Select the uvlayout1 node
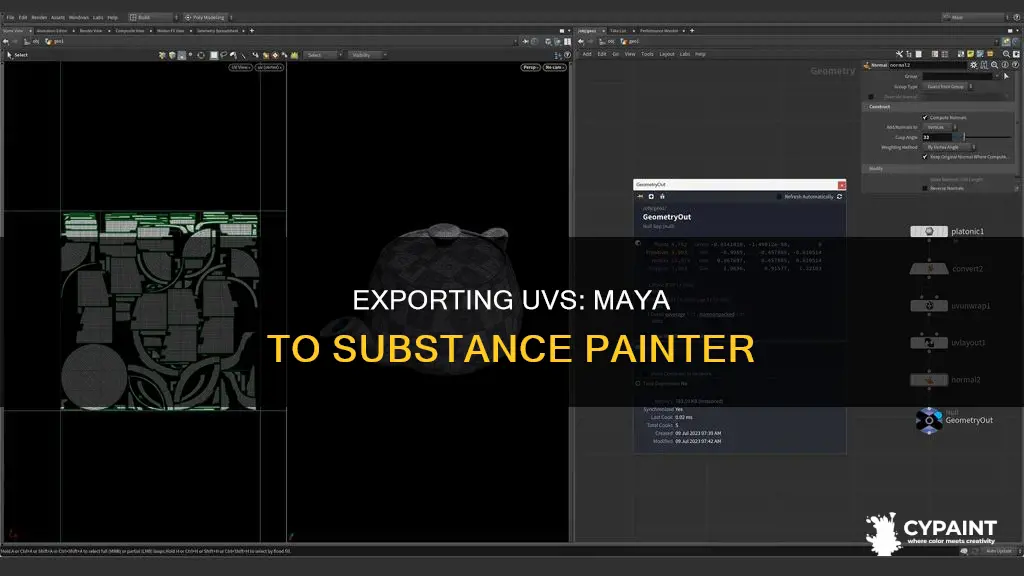1024x576 pixels. tap(929, 342)
